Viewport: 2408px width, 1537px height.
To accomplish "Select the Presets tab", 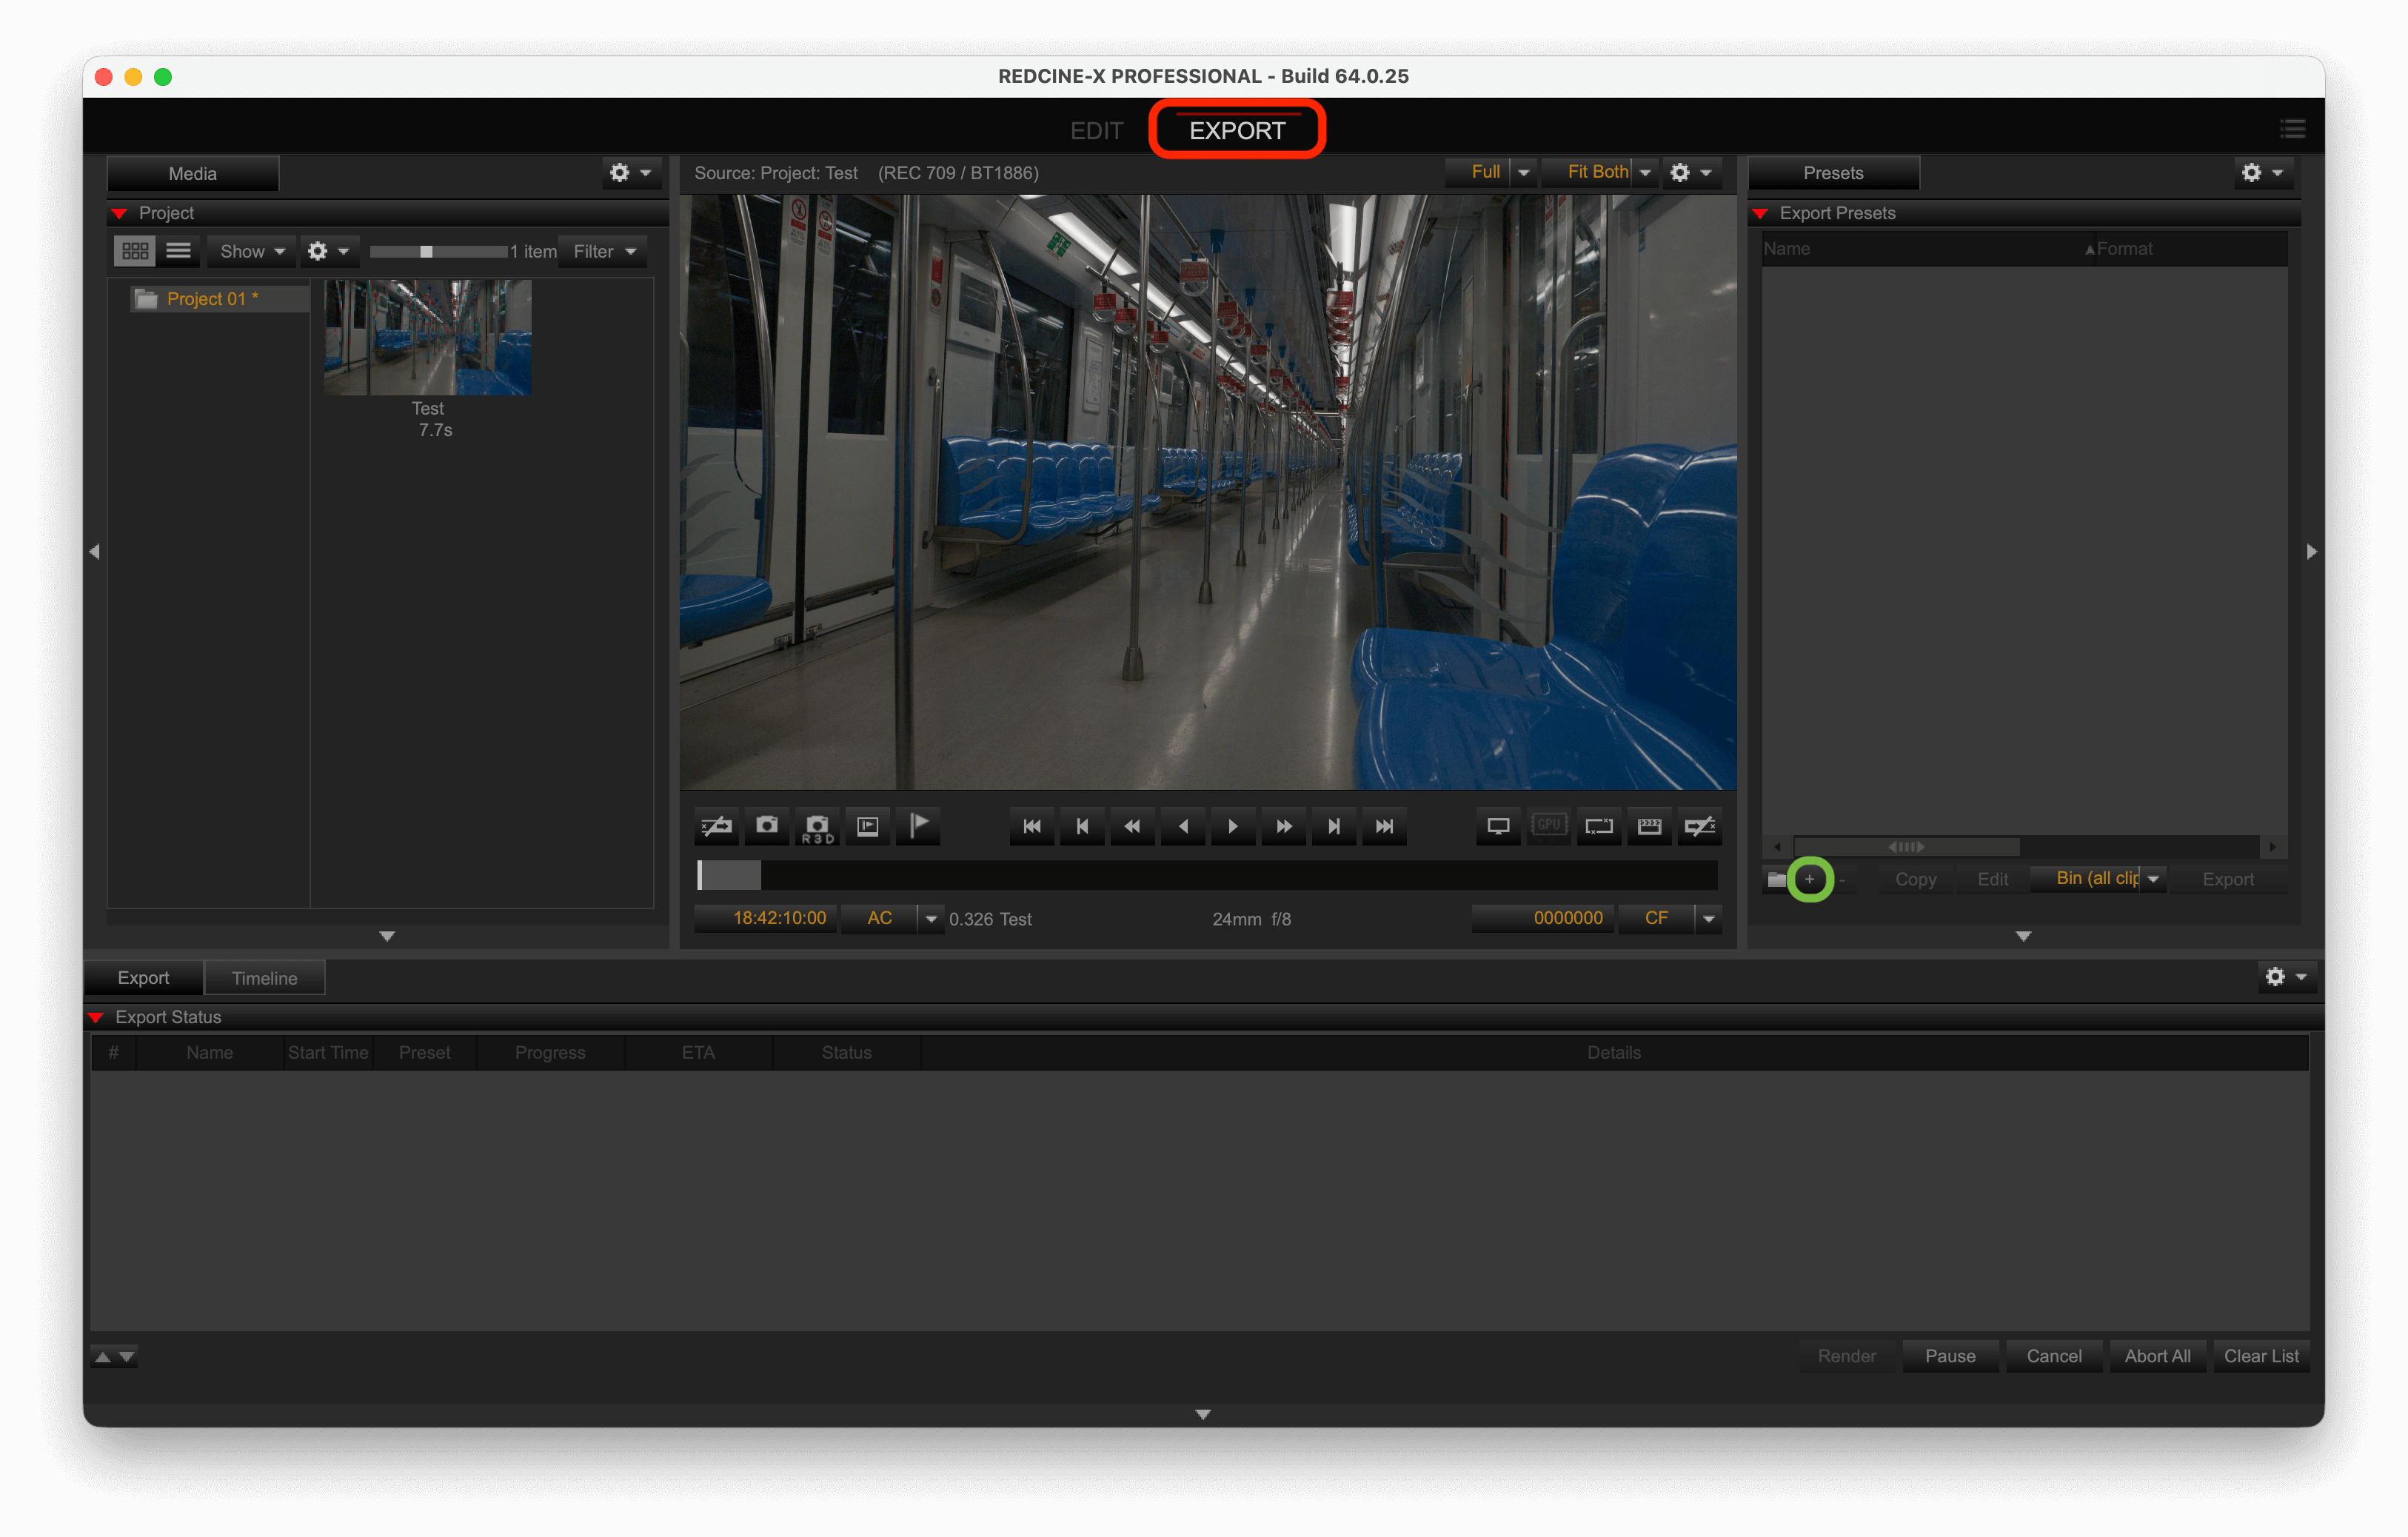I will click(1833, 173).
